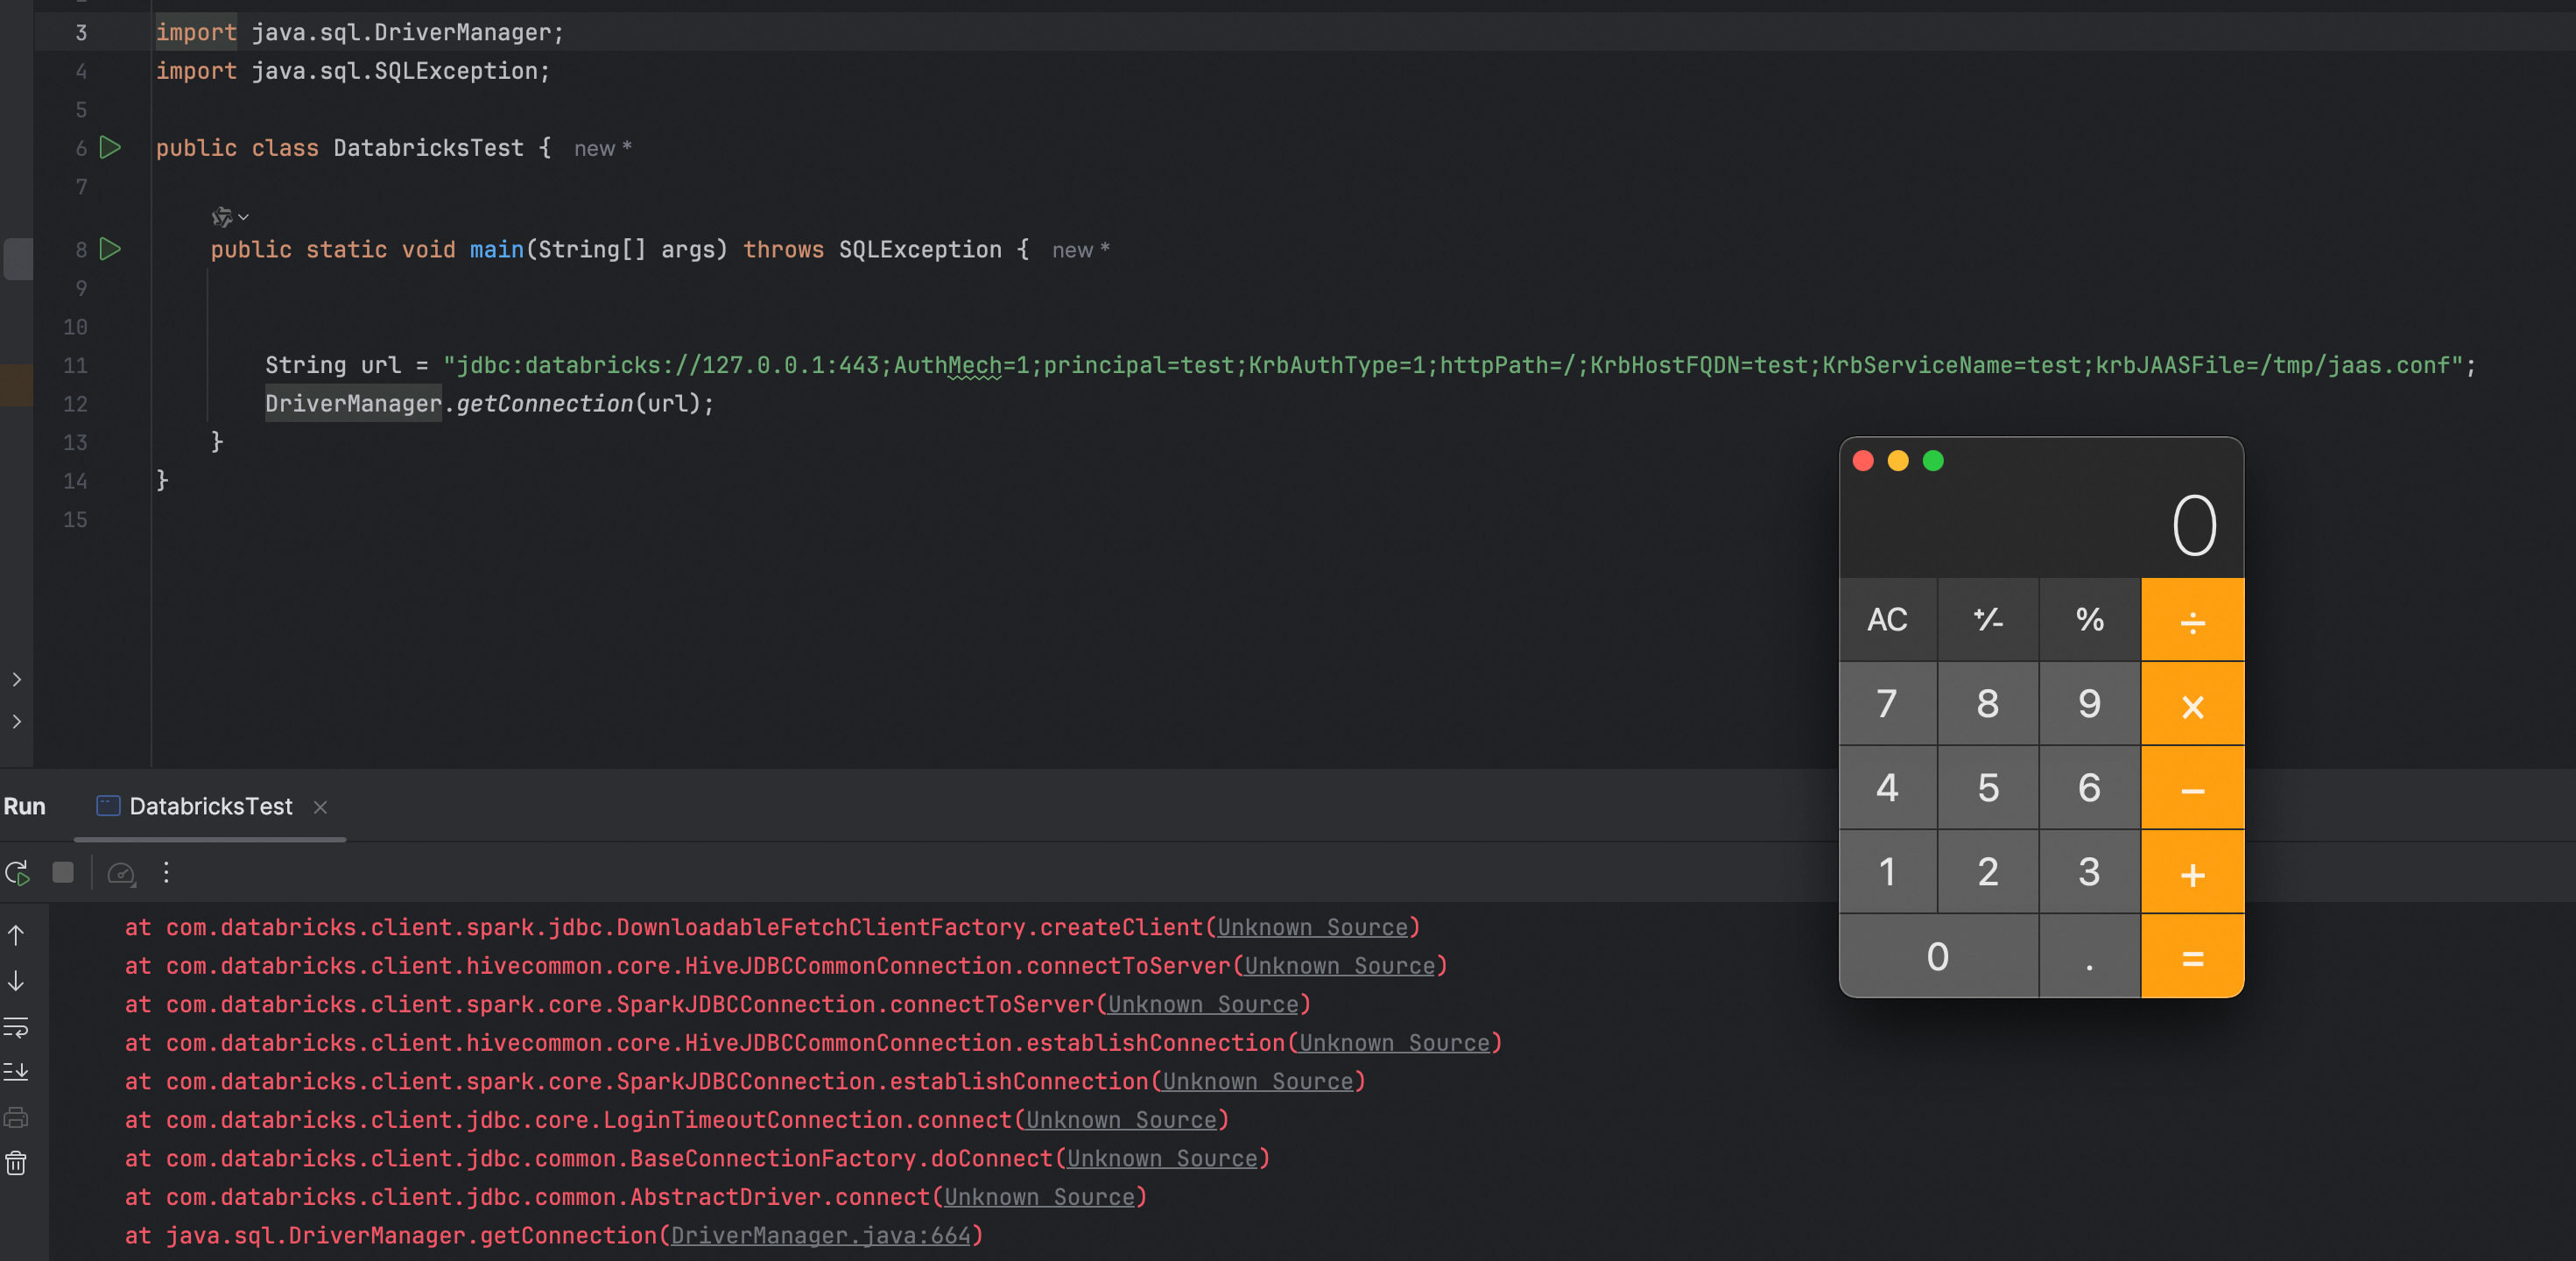This screenshot has width=2576, height=1261.
Task: Toggle plus/minus sign in Calculator
Action: click(x=1988, y=619)
